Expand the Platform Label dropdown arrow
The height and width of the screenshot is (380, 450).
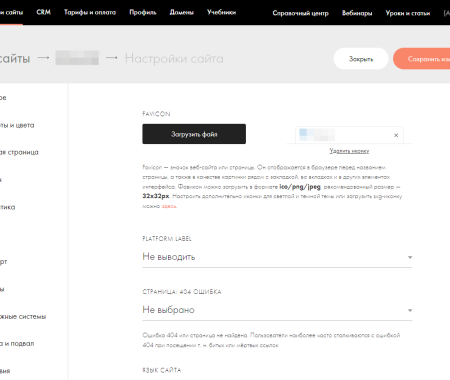410,257
